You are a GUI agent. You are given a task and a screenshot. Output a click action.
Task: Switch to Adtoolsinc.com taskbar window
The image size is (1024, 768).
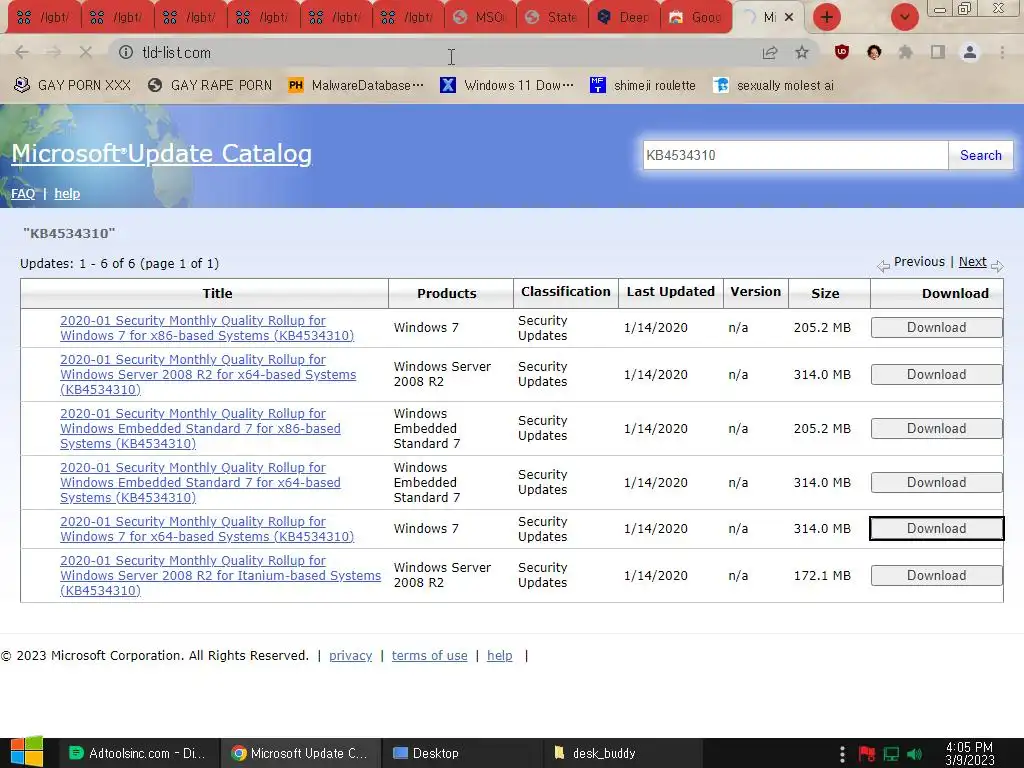pyautogui.click(x=138, y=753)
